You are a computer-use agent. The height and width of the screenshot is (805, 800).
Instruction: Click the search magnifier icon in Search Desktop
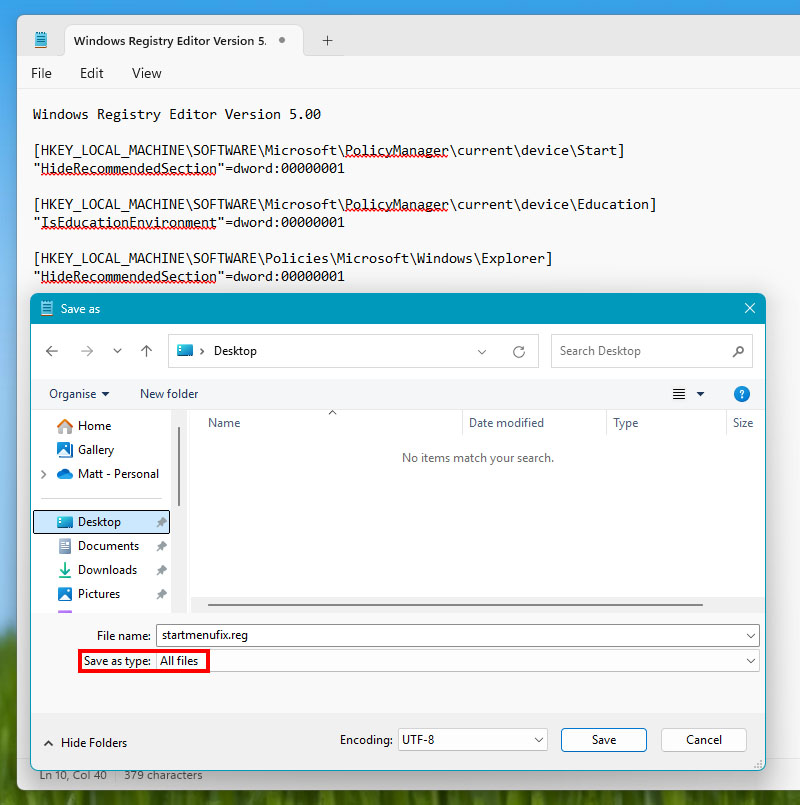click(x=738, y=351)
